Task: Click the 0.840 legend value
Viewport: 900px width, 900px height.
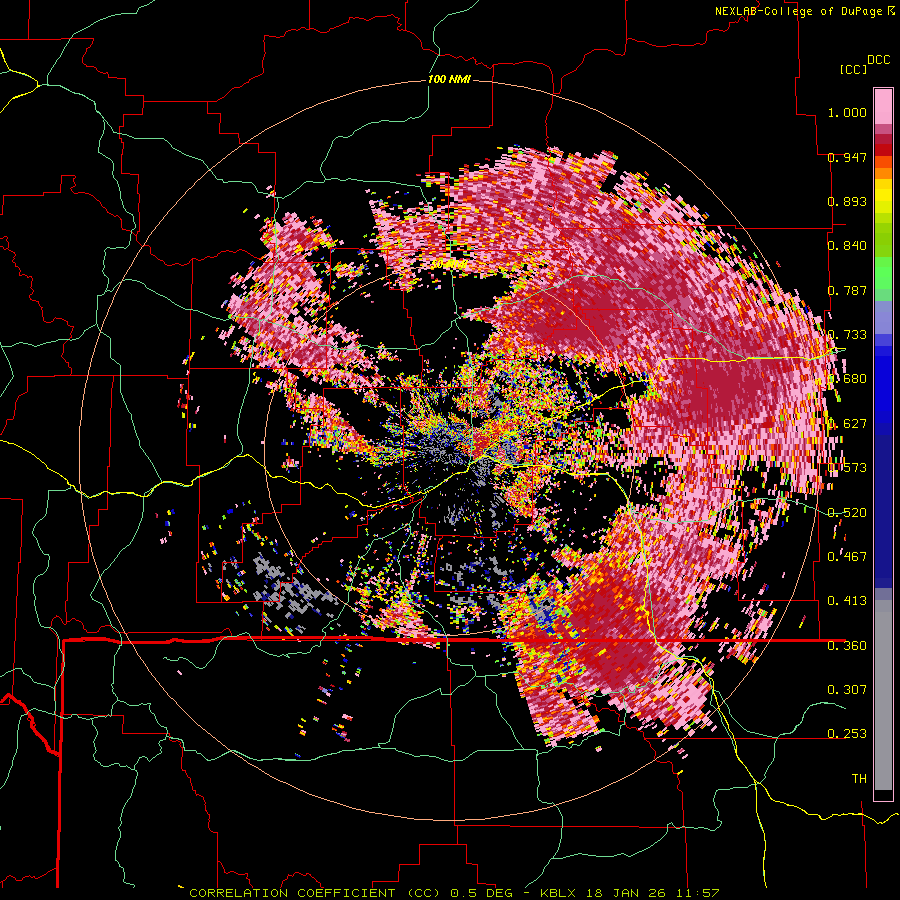Action: [847, 246]
